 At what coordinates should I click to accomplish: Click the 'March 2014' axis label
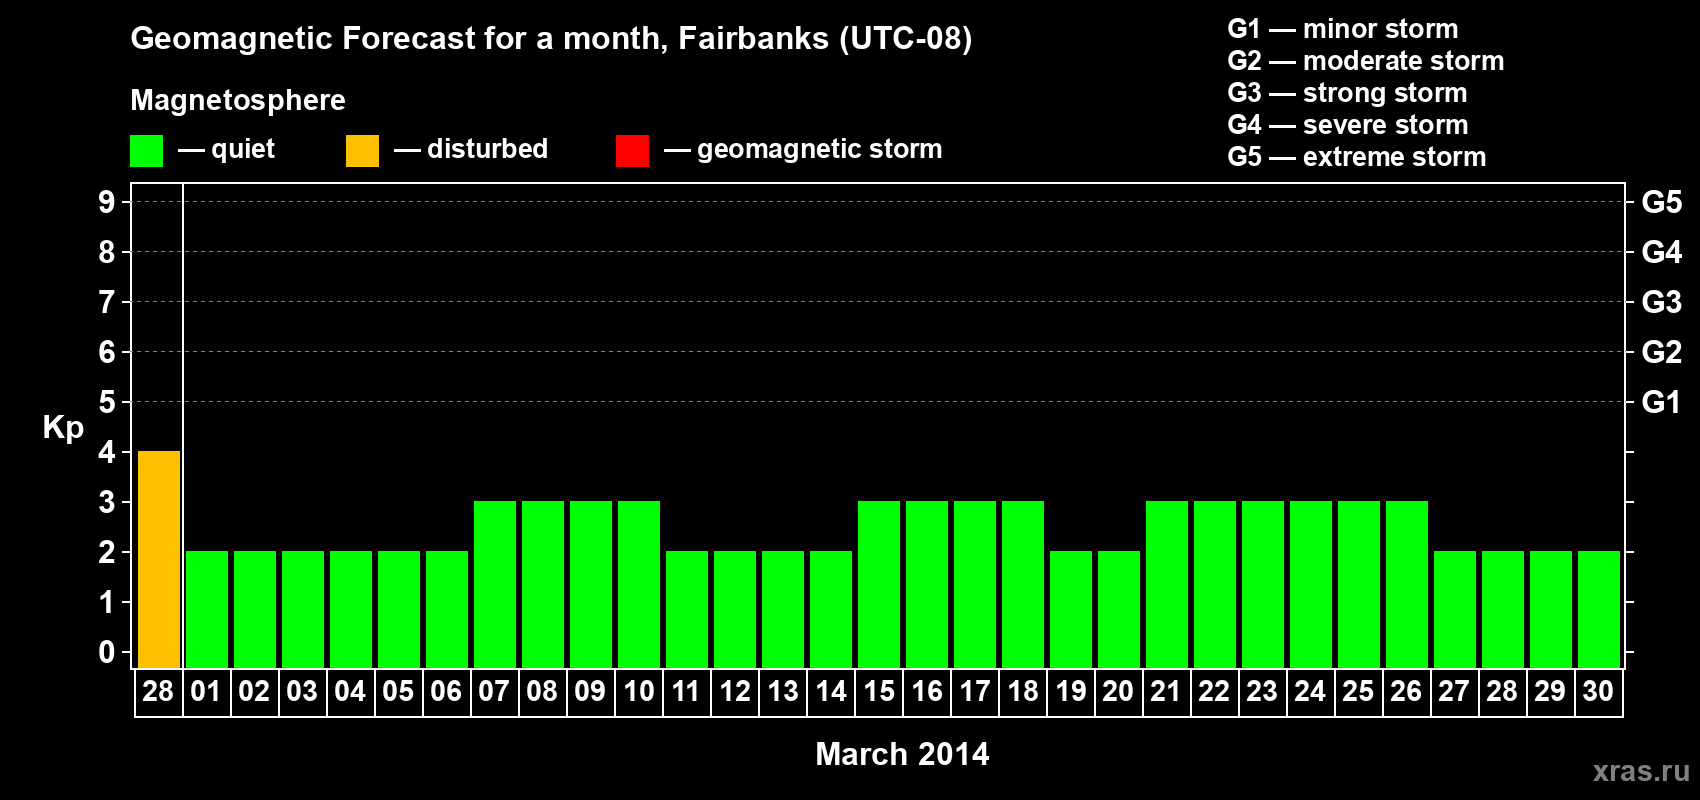pos(902,754)
